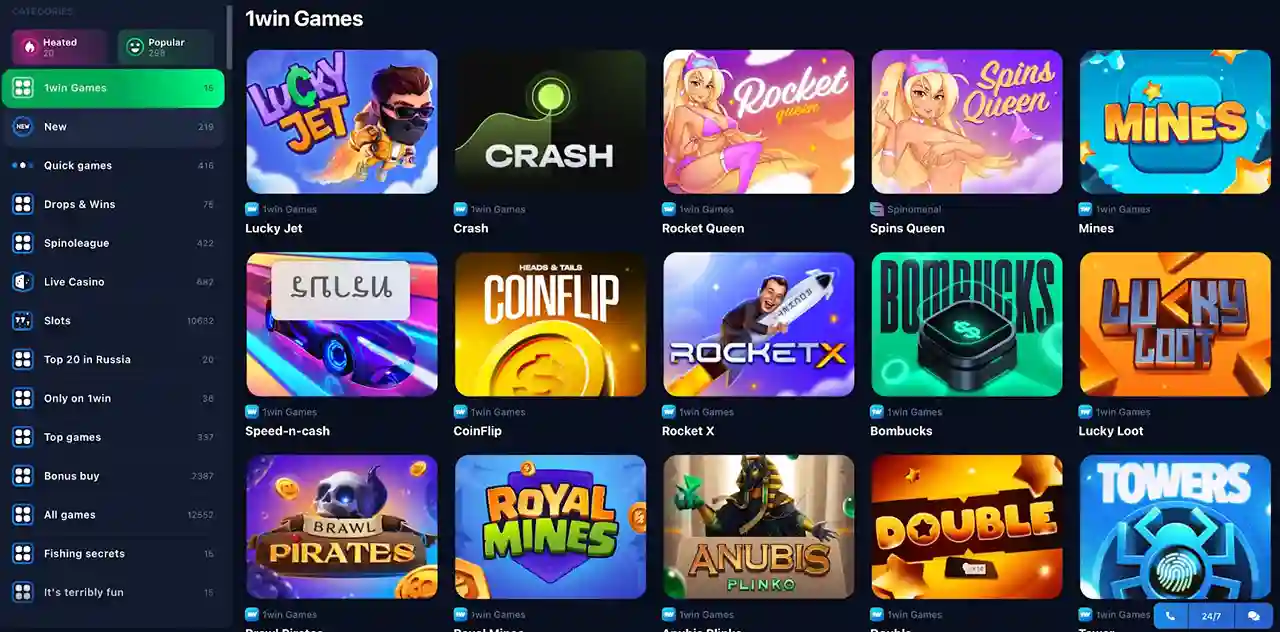Screen dimensions: 1280x632
Task: Open the Spinoleague category
Action: point(113,243)
